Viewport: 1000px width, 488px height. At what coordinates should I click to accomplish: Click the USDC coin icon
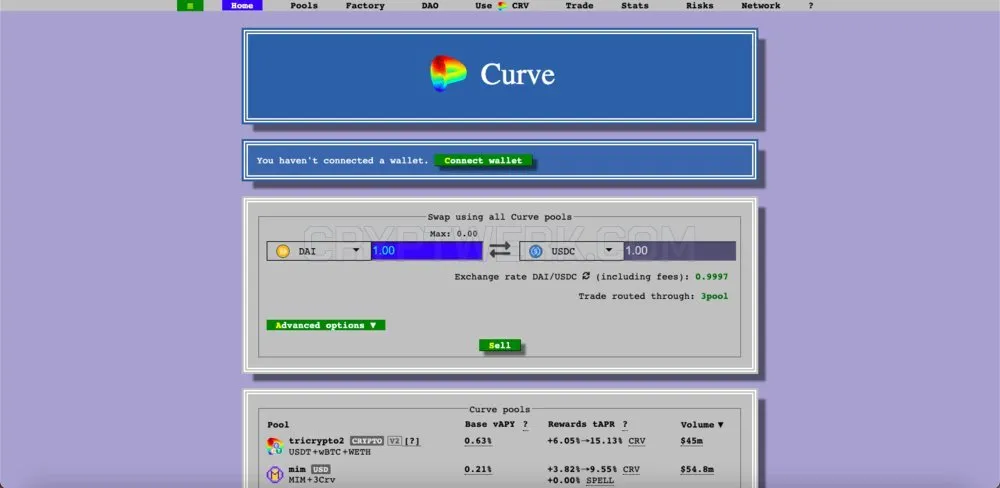(535, 251)
